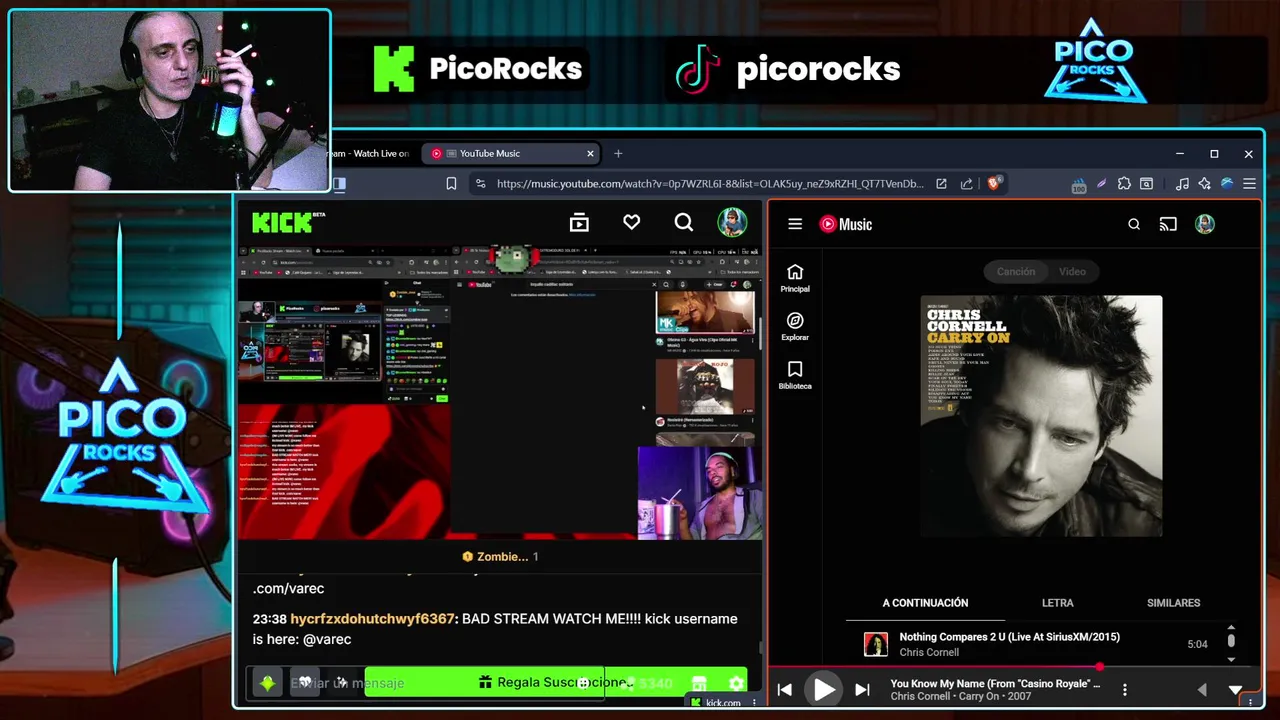Click the Brave shields lion icon
1280x720 pixels.
pos(994,183)
